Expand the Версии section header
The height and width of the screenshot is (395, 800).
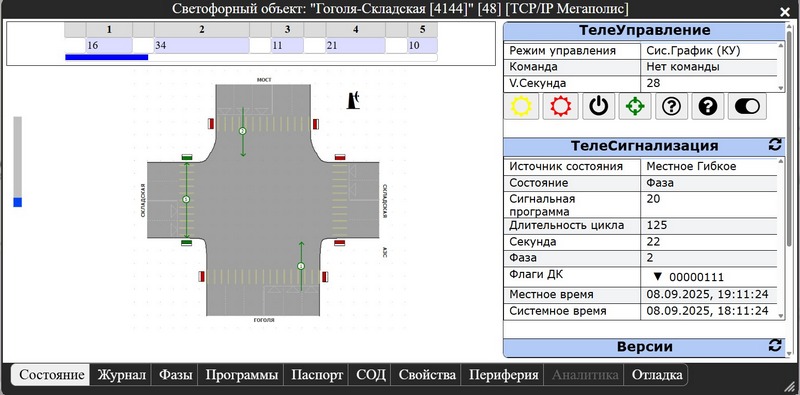tap(644, 347)
